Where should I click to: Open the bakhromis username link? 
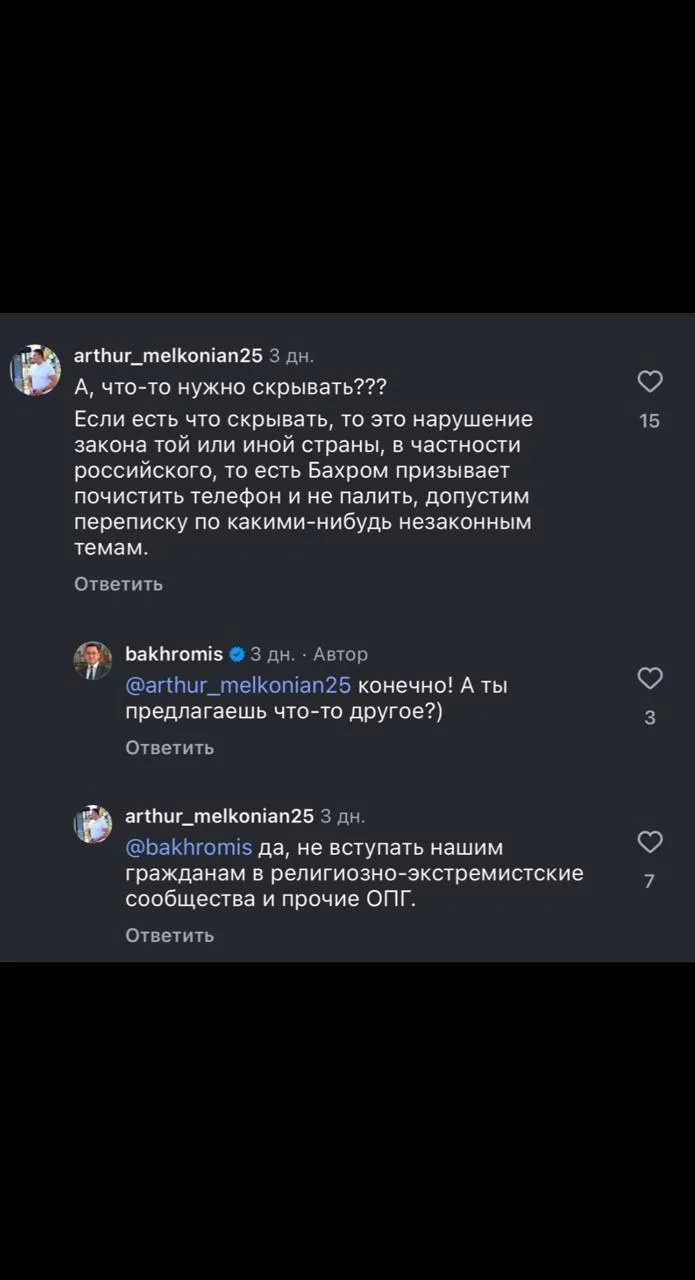174,654
